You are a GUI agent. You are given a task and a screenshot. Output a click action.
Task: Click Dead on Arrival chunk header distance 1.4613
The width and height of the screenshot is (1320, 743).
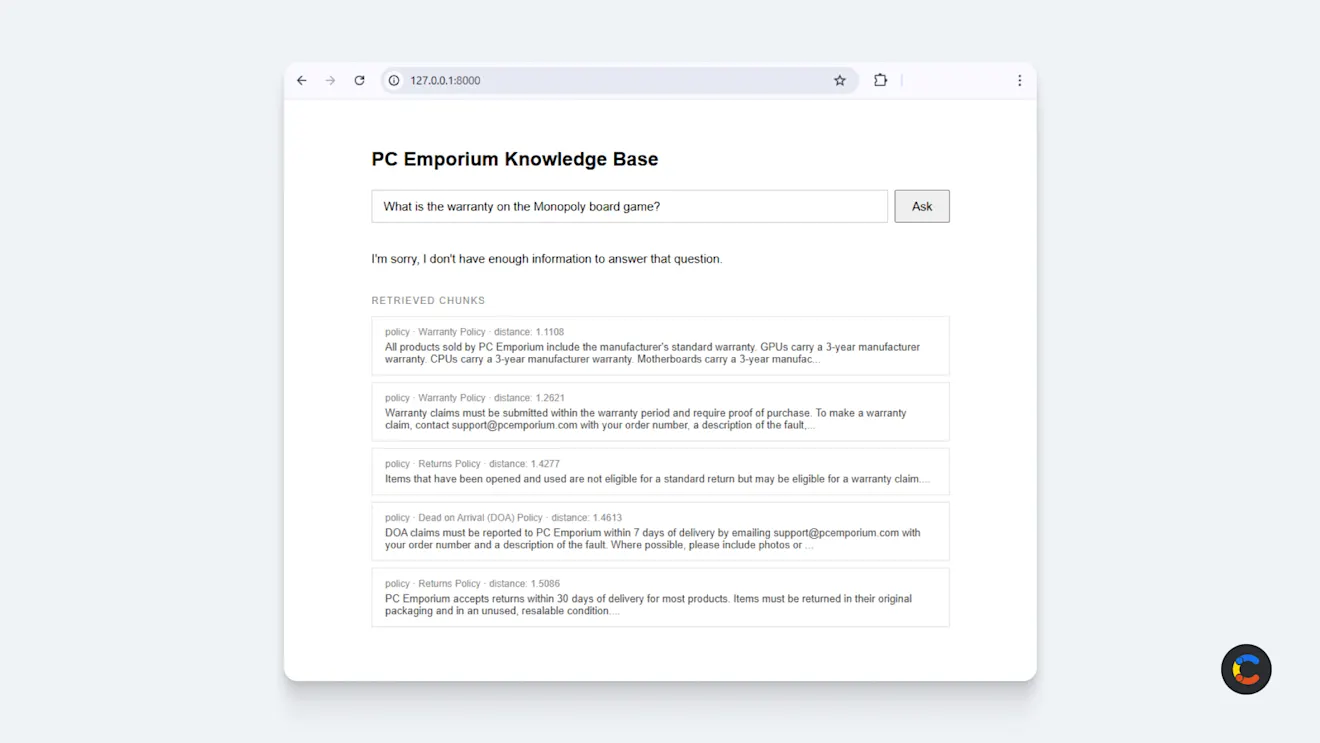tap(503, 518)
